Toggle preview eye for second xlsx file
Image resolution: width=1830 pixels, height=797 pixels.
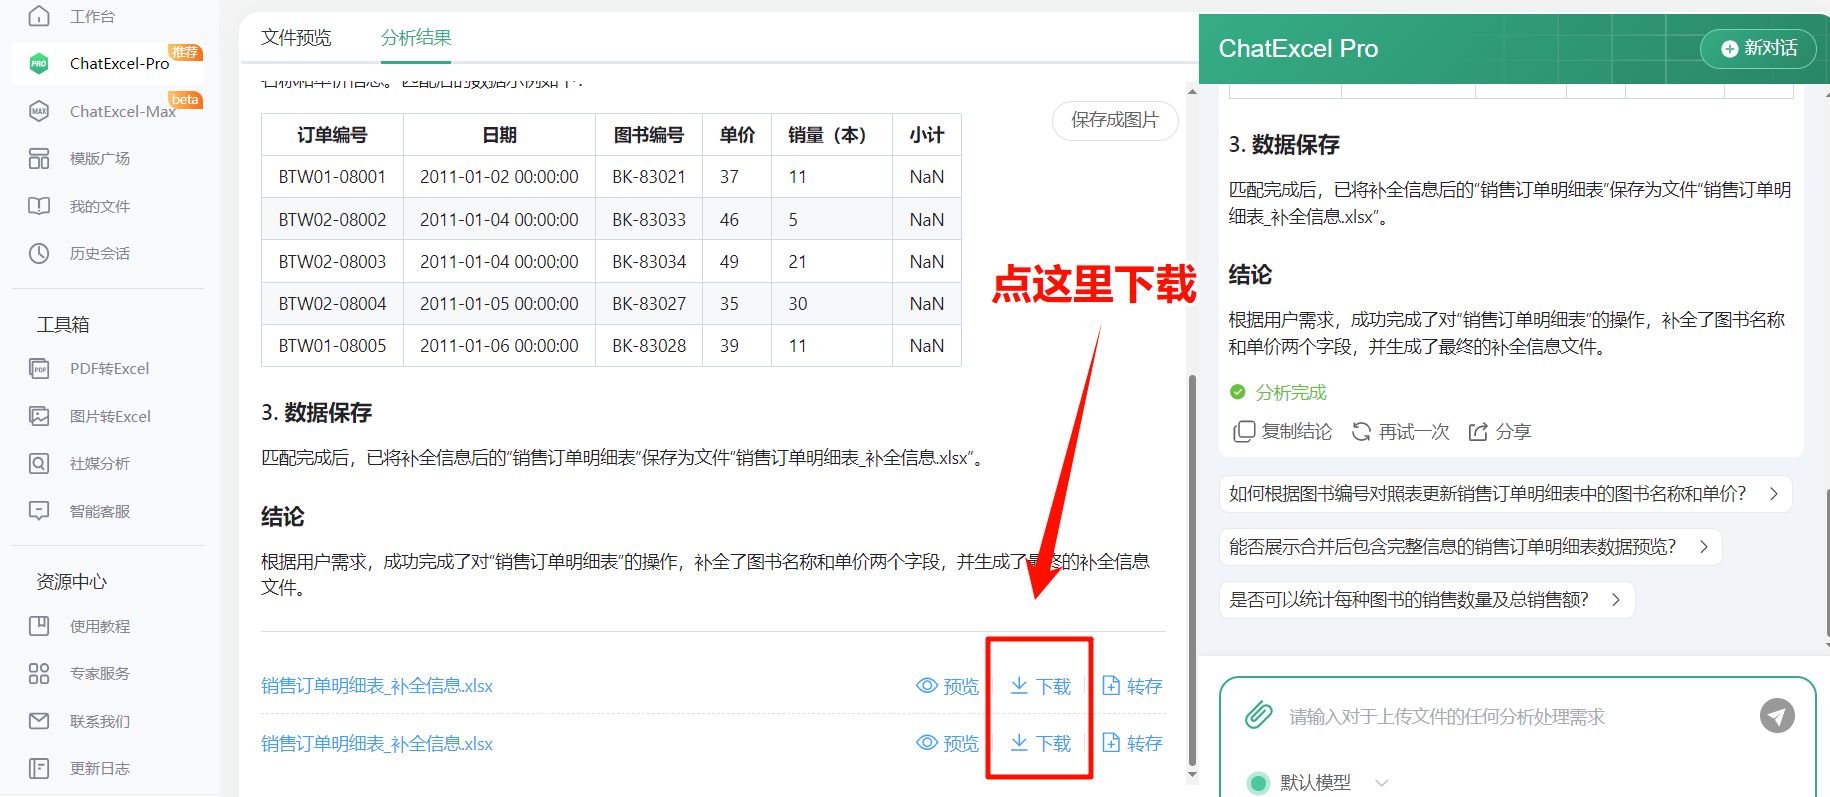[927, 743]
